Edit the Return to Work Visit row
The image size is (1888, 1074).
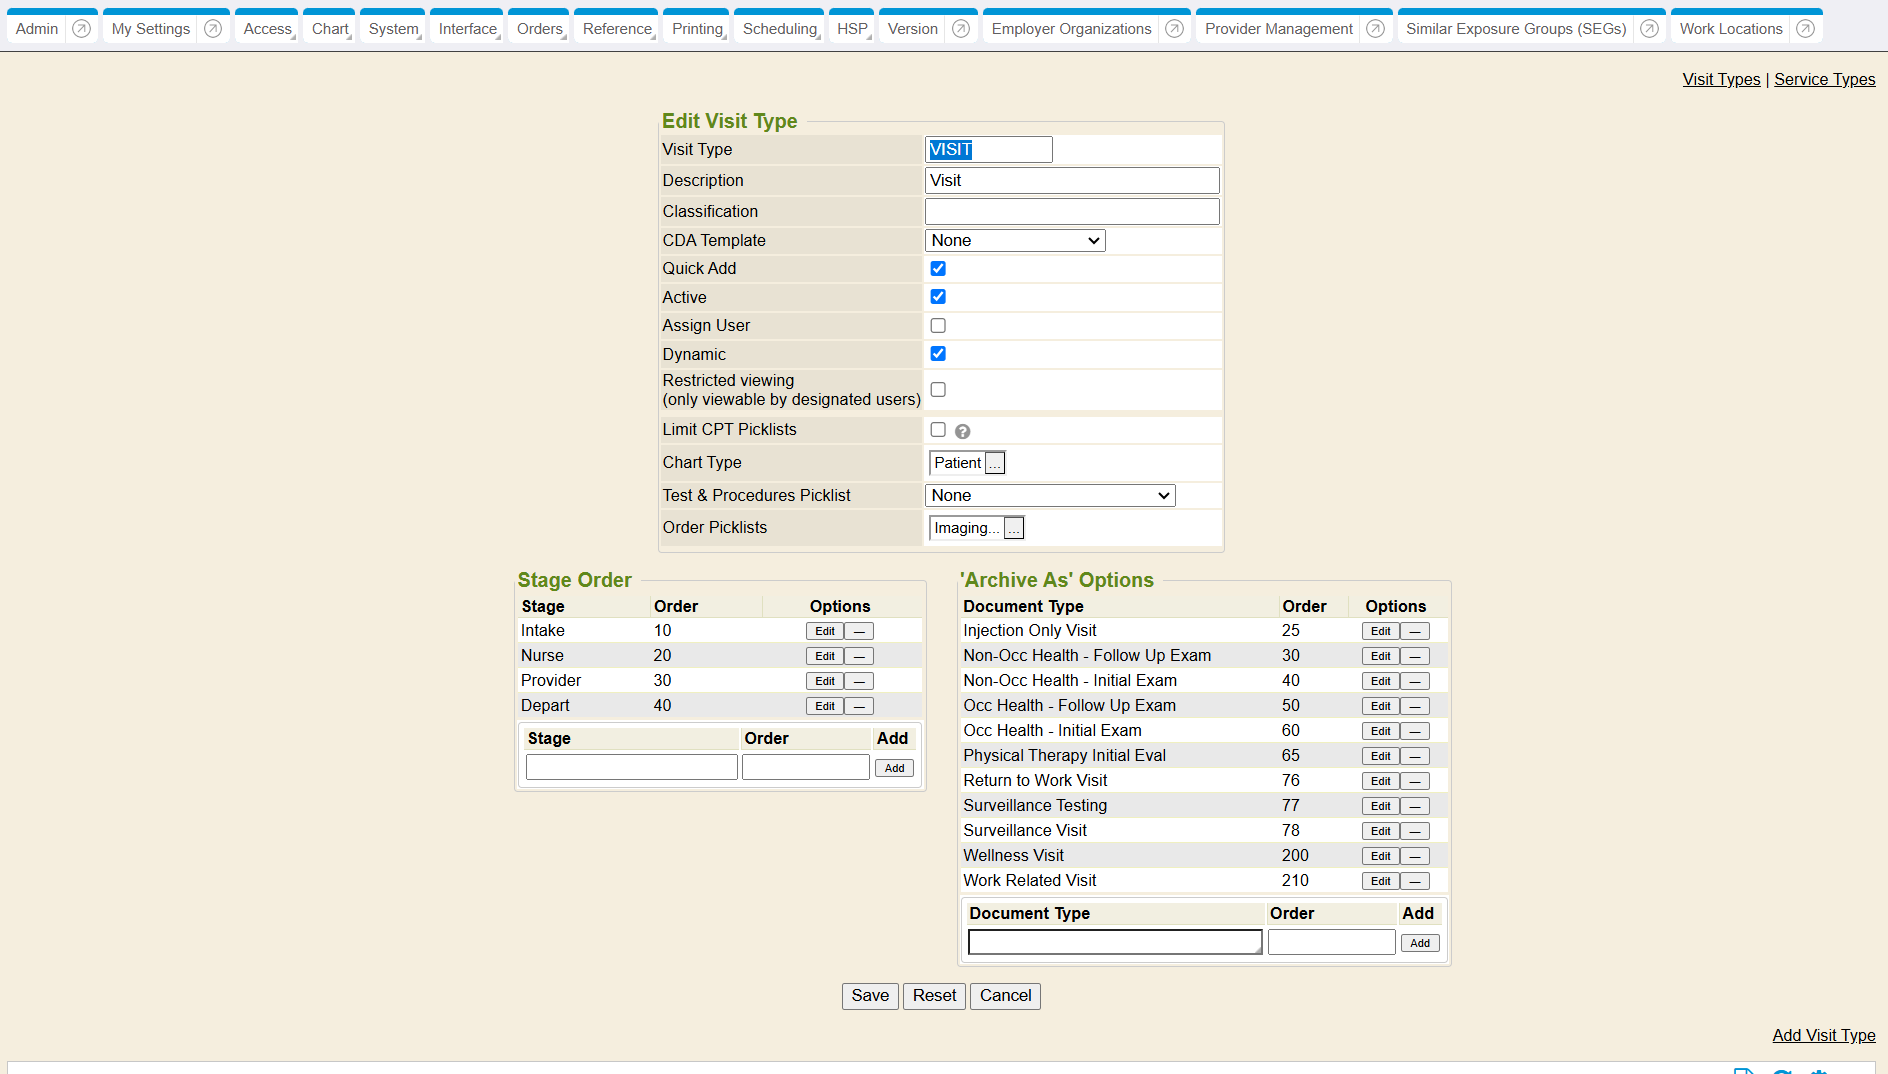click(1380, 782)
